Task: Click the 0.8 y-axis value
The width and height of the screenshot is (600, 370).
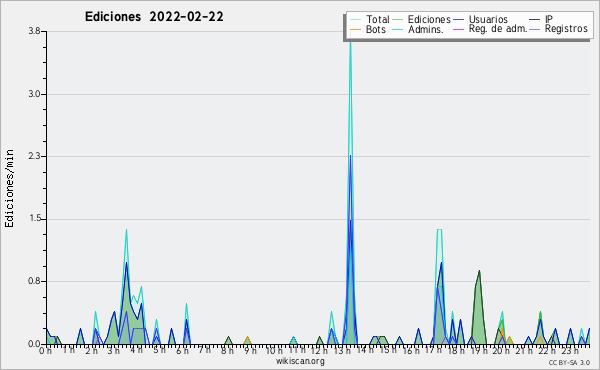Action: (x=34, y=282)
